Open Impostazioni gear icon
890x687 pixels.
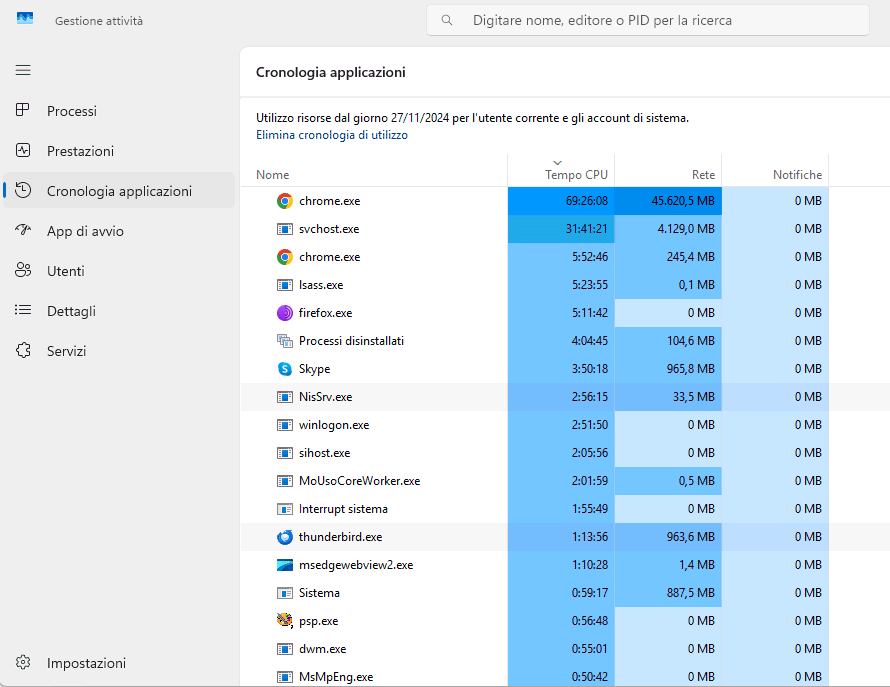pos(23,663)
